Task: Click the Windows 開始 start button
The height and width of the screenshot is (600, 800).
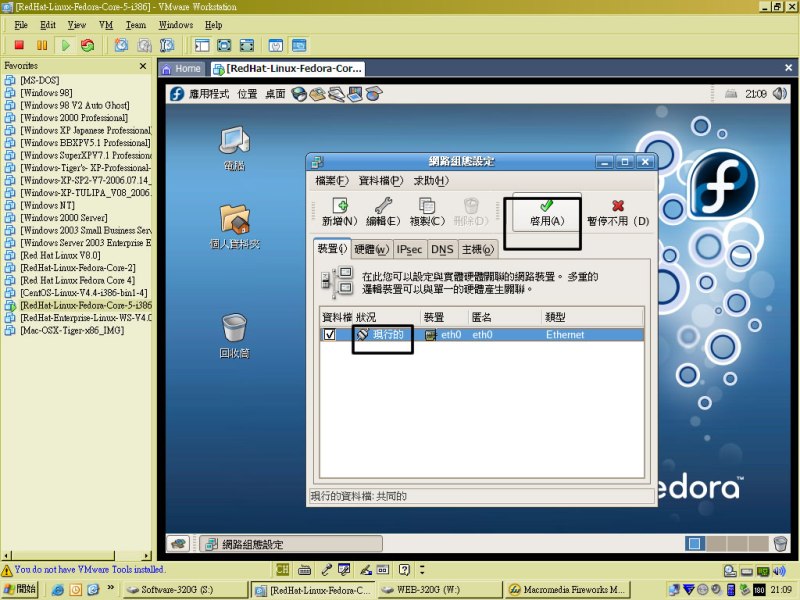Action: click(20, 589)
